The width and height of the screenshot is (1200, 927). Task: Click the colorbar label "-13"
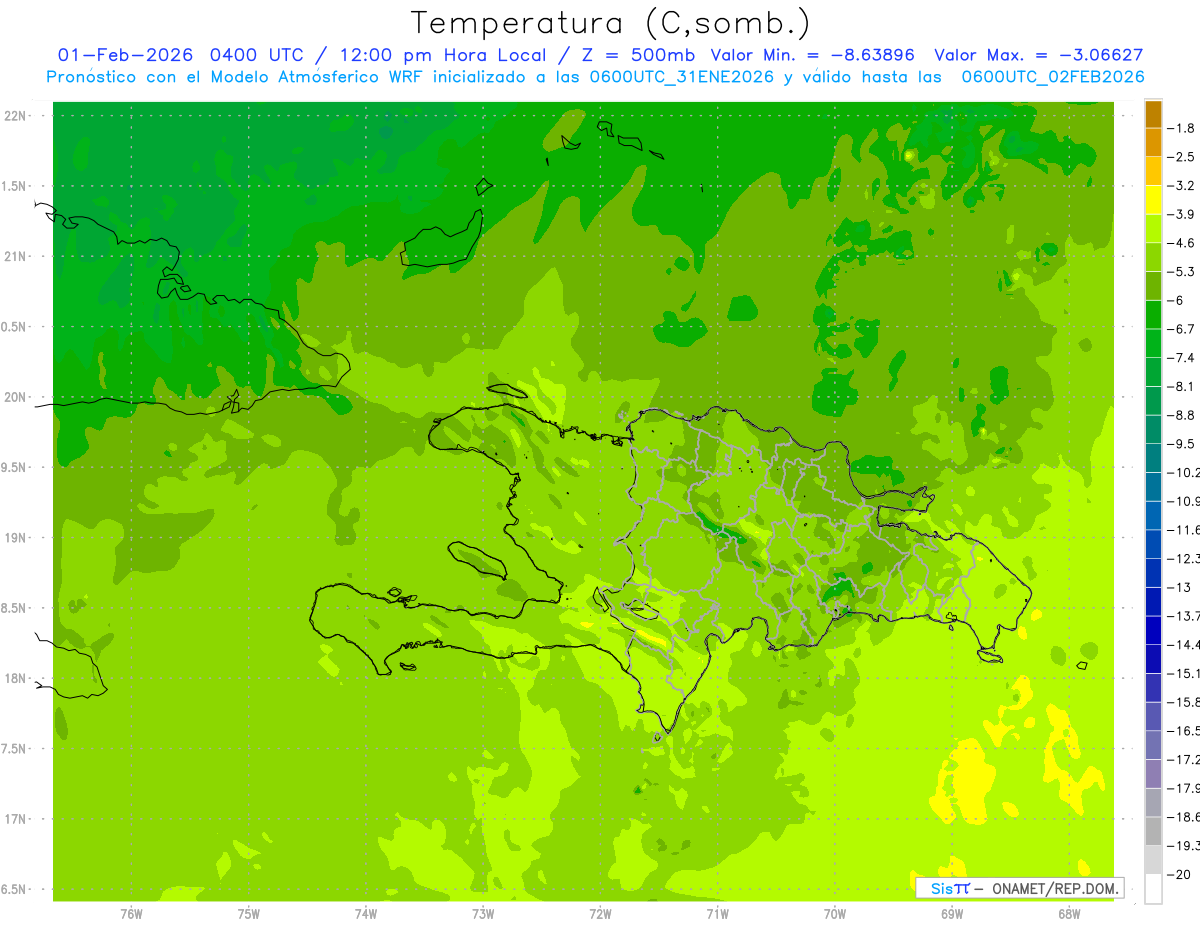[1180, 587]
